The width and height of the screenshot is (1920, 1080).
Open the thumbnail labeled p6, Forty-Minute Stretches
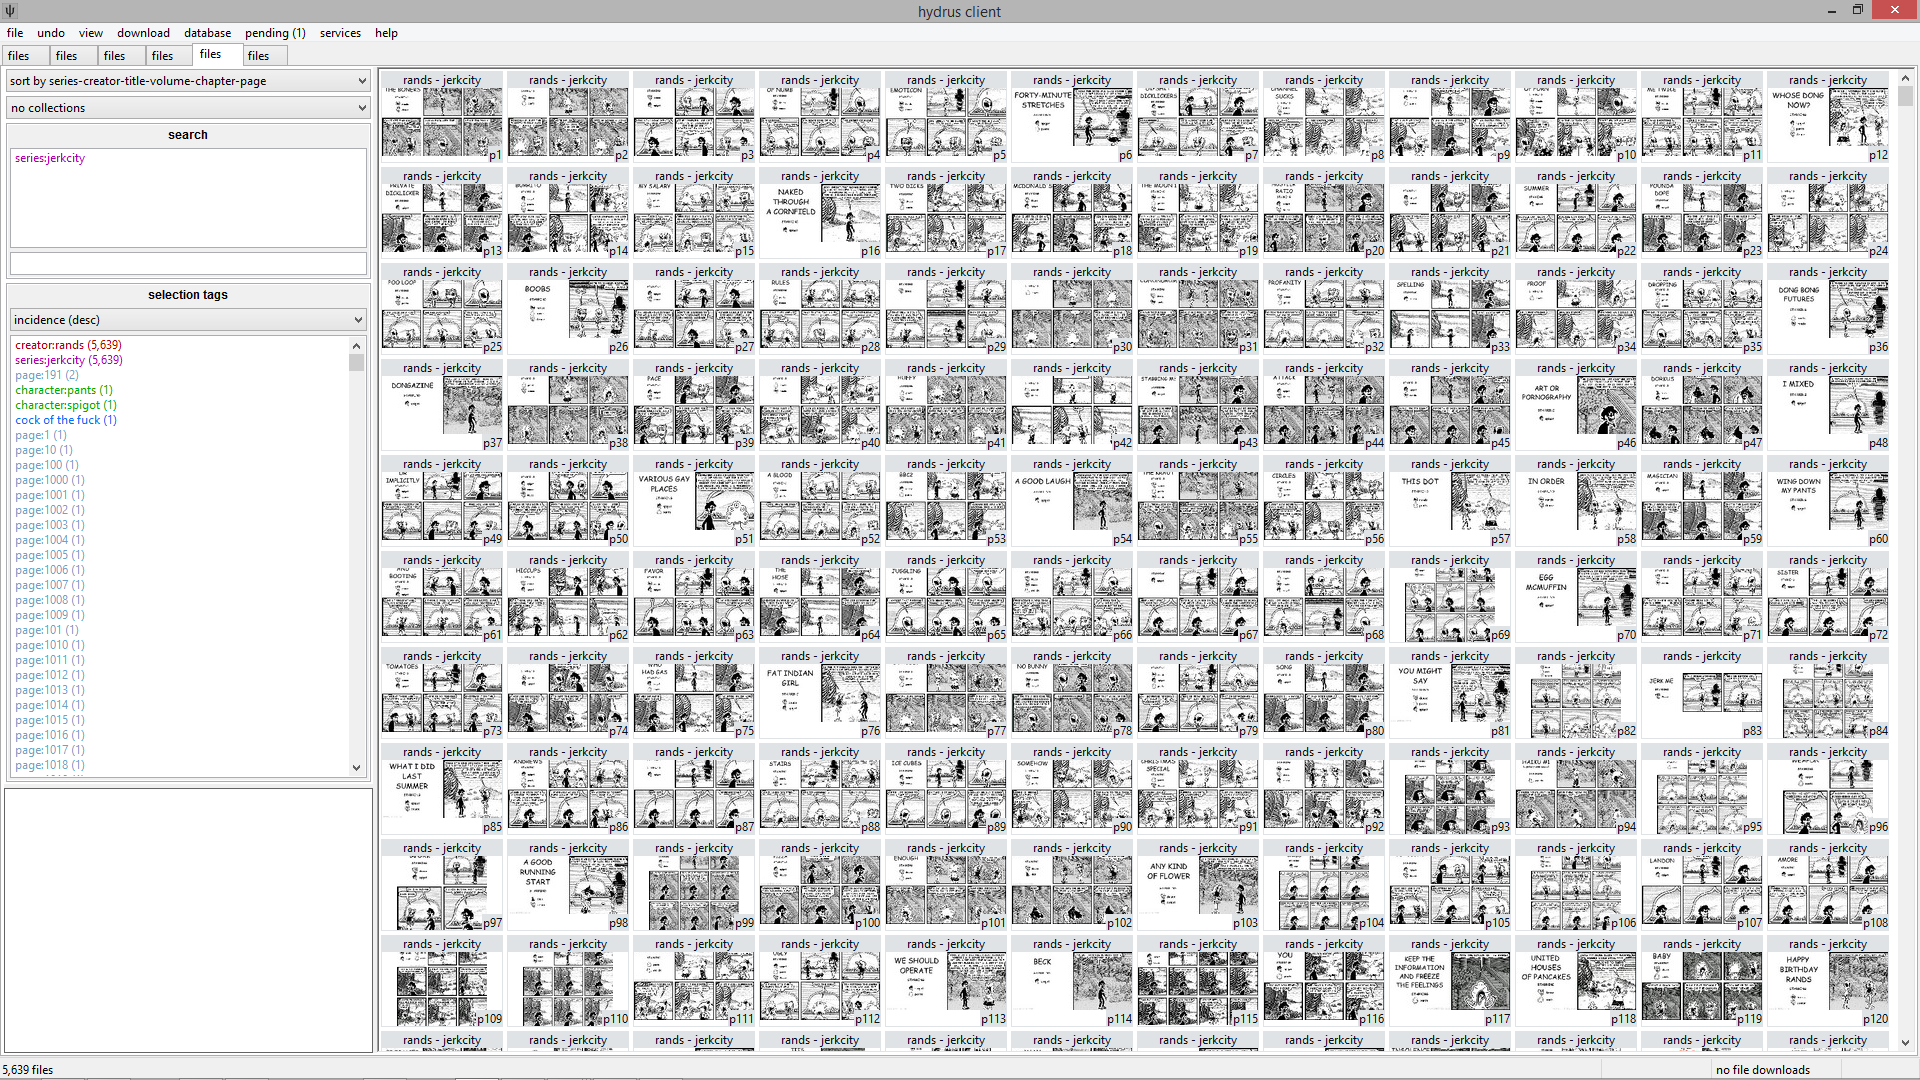pyautogui.click(x=1071, y=117)
